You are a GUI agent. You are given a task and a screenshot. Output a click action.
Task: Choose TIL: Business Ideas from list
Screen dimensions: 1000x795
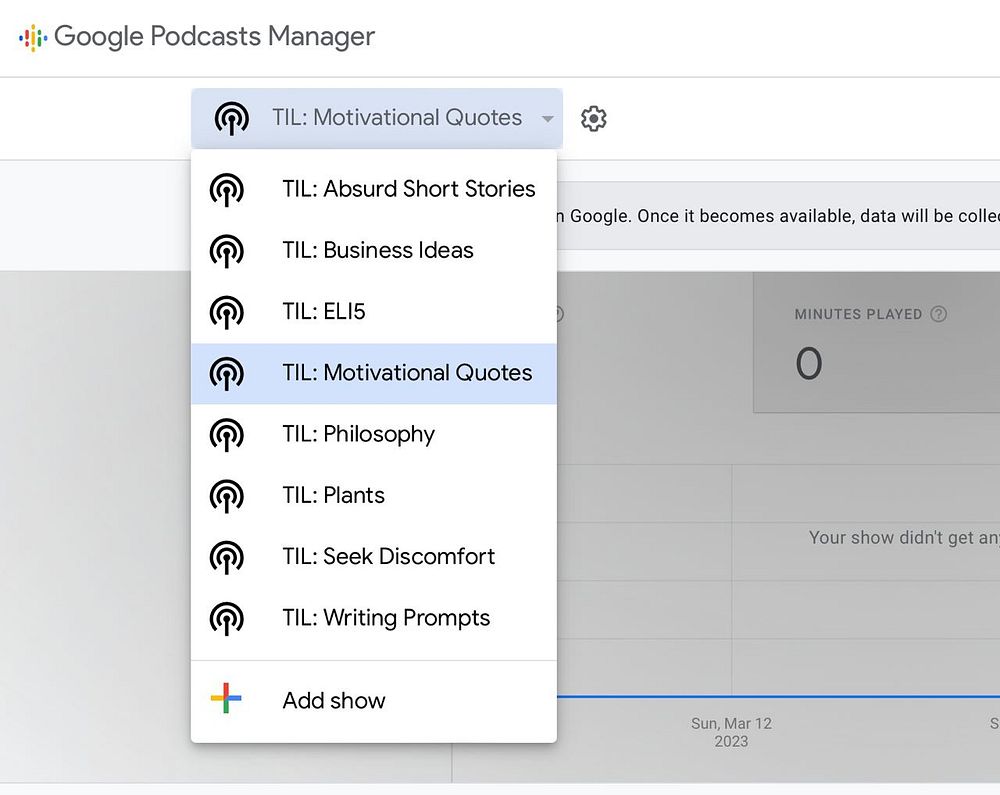pyautogui.click(x=378, y=250)
